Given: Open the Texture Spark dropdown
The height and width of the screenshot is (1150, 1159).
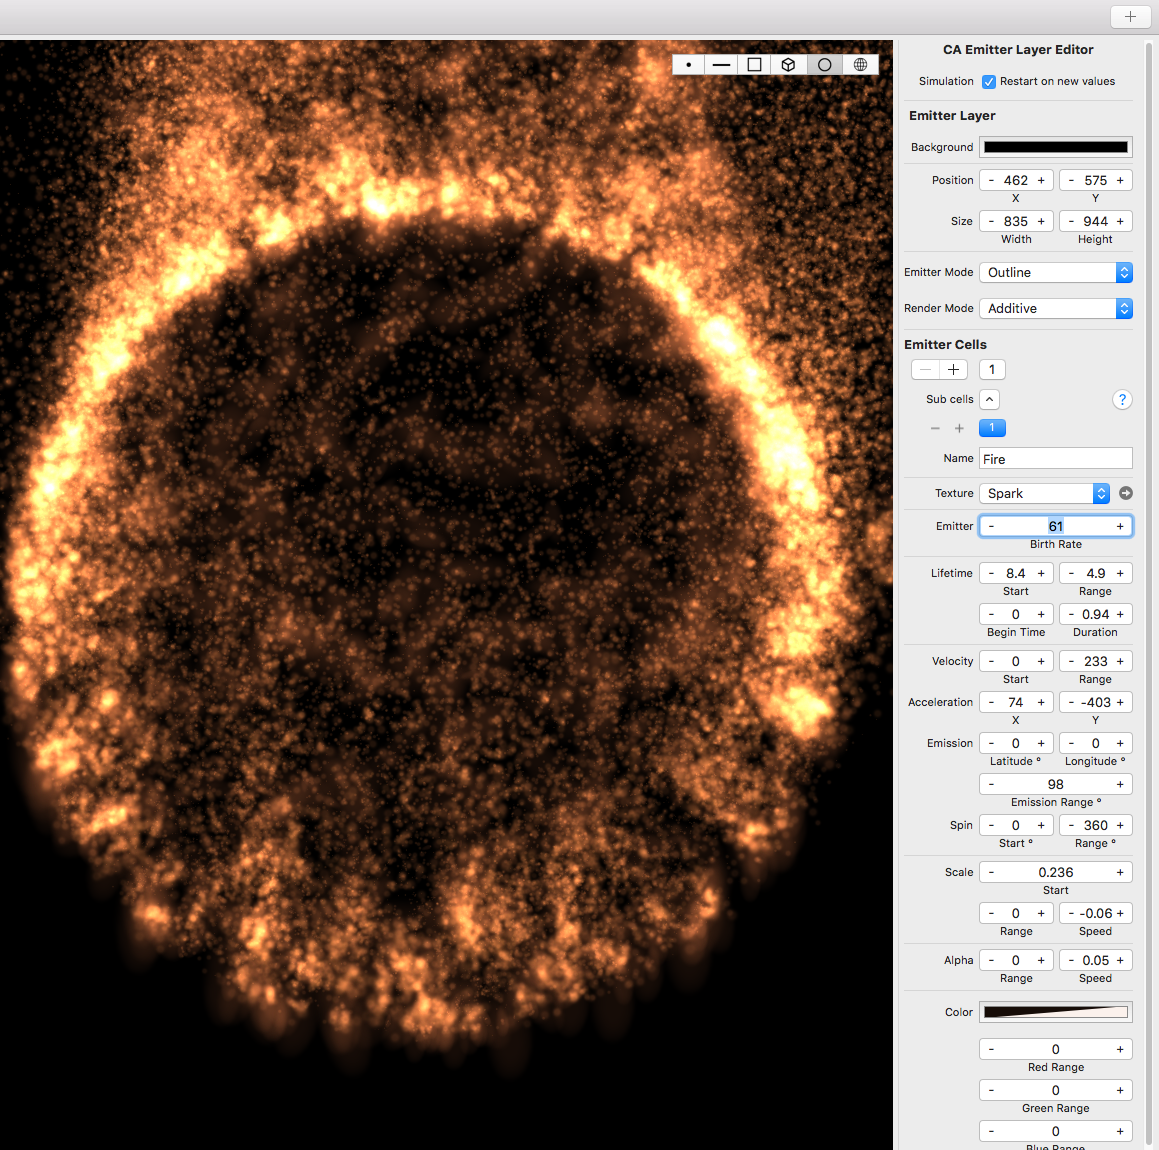Looking at the screenshot, I should [1044, 494].
